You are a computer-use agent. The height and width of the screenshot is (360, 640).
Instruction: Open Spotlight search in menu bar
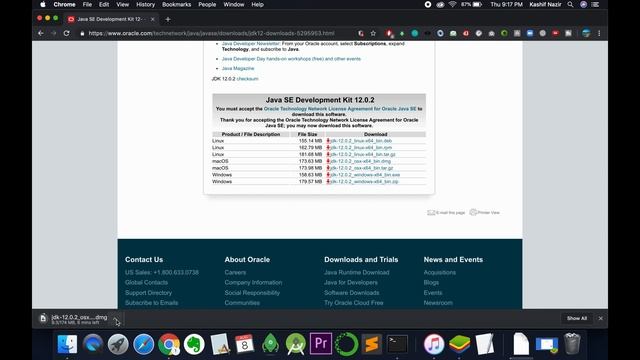(570, 4)
